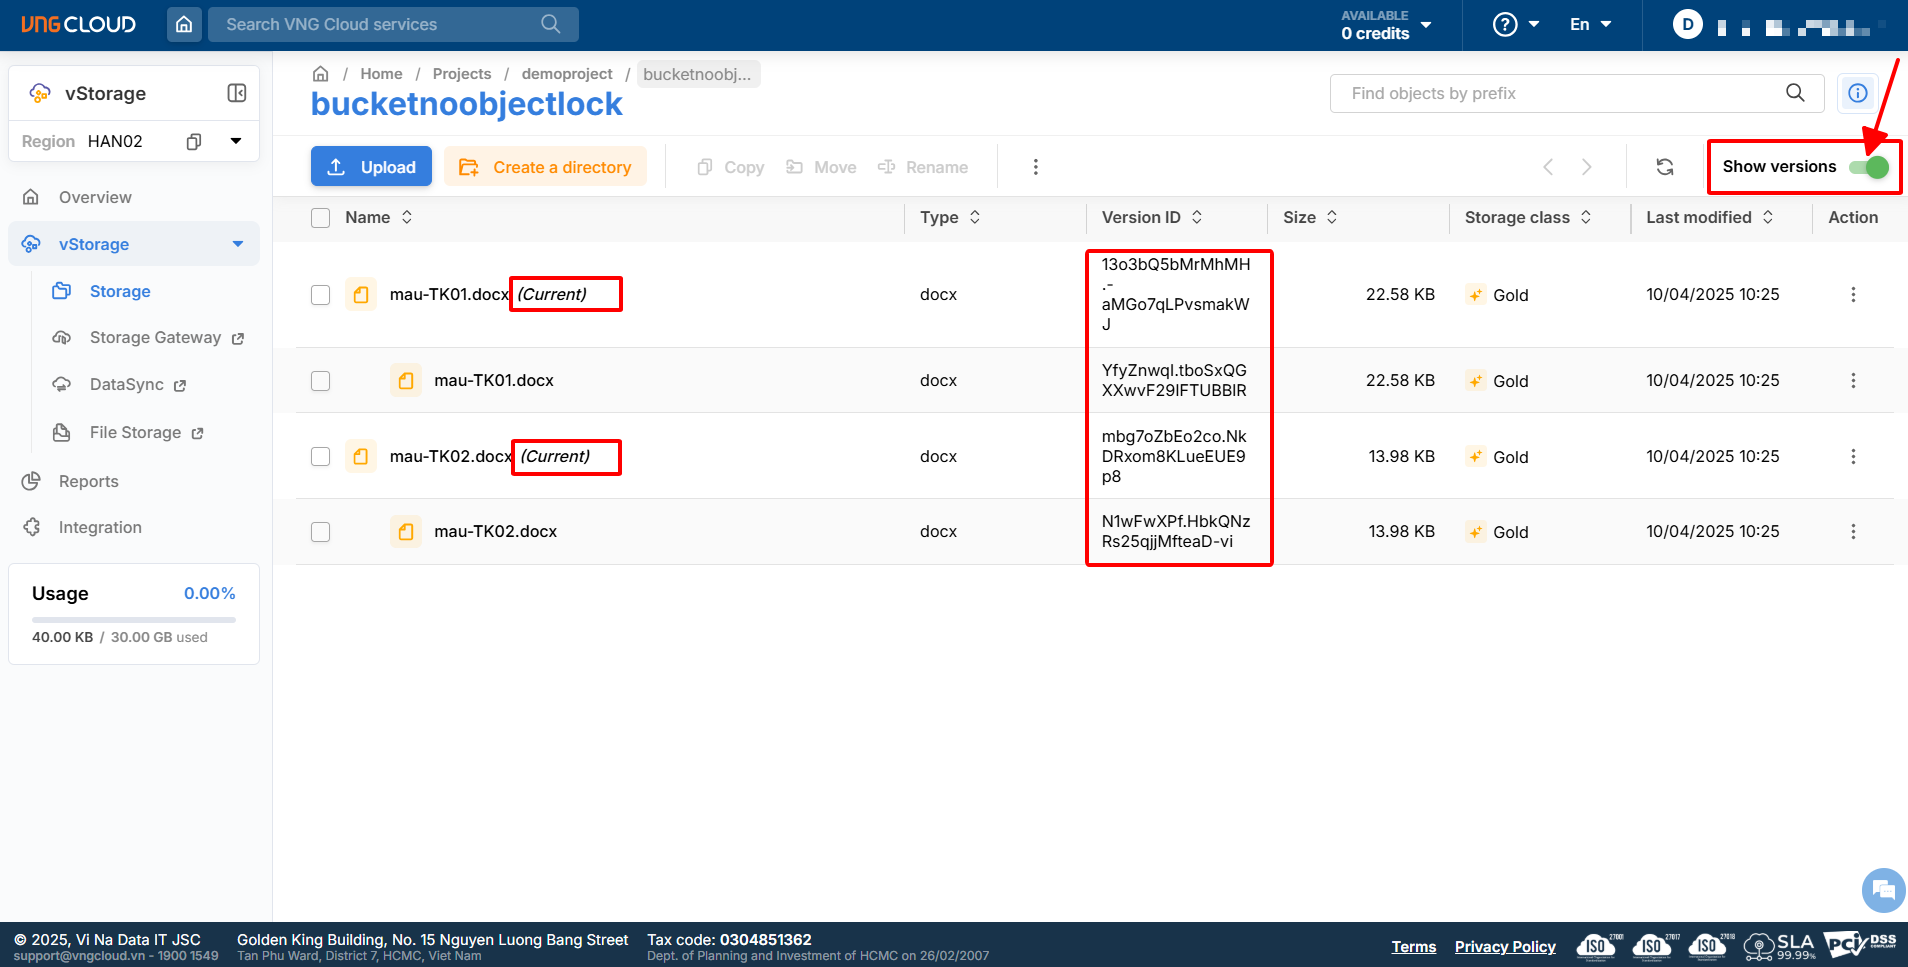Collapse the vStorage sidebar panel icon
The width and height of the screenshot is (1908, 967).
(237, 93)
